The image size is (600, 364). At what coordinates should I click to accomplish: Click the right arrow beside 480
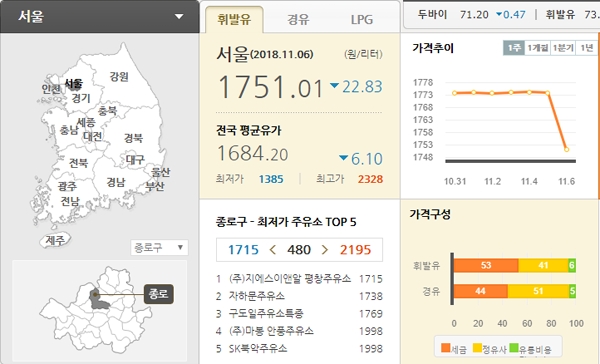[x=324, y=250]
